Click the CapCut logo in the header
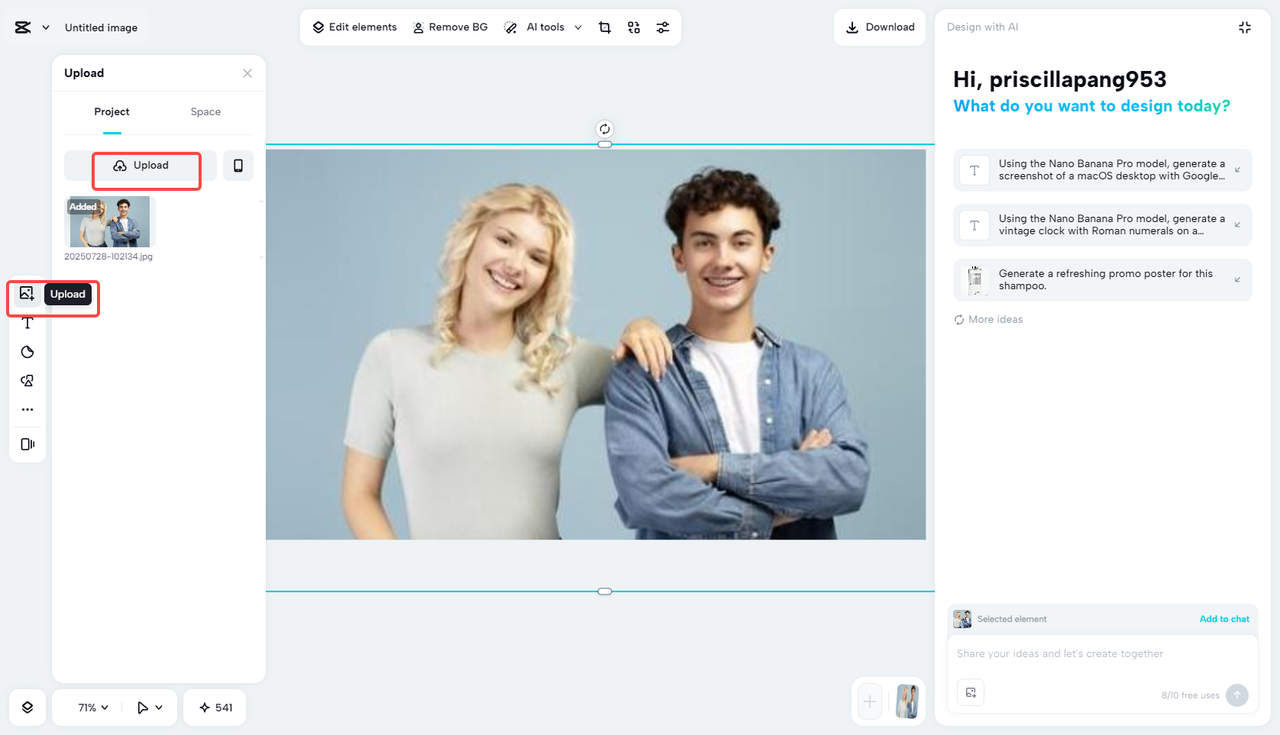1280x735 pixels. point(23,28)
